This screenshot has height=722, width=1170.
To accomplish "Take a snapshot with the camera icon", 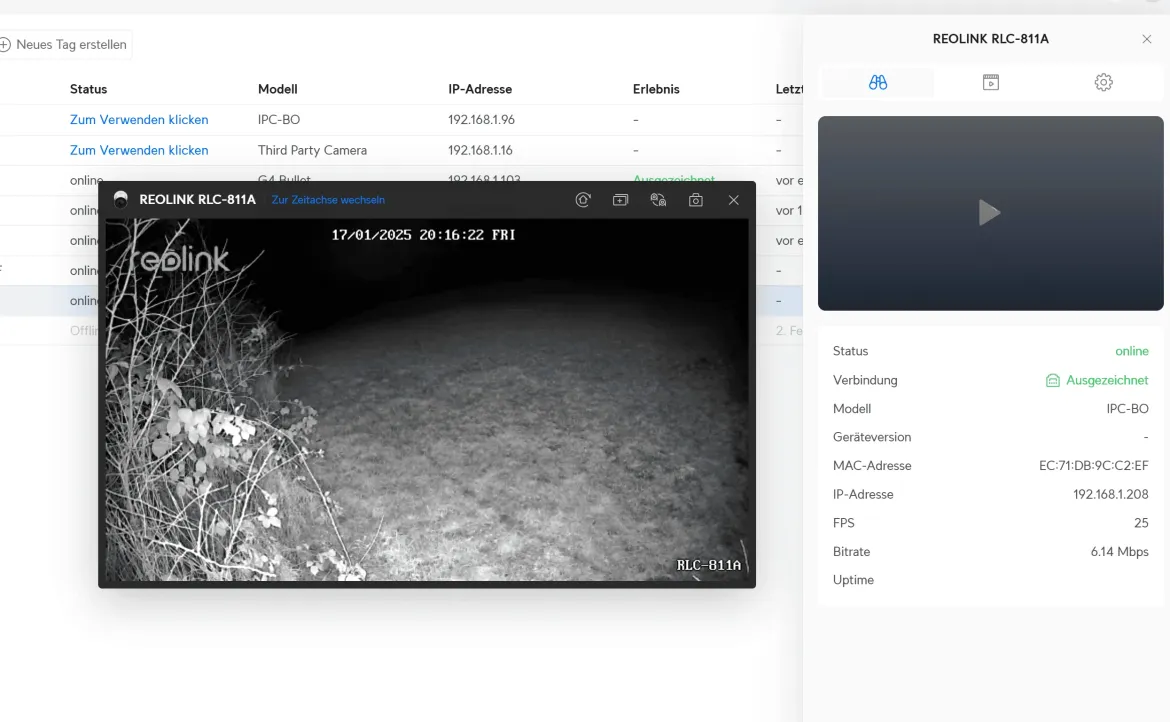I will (x=695, y=200).
